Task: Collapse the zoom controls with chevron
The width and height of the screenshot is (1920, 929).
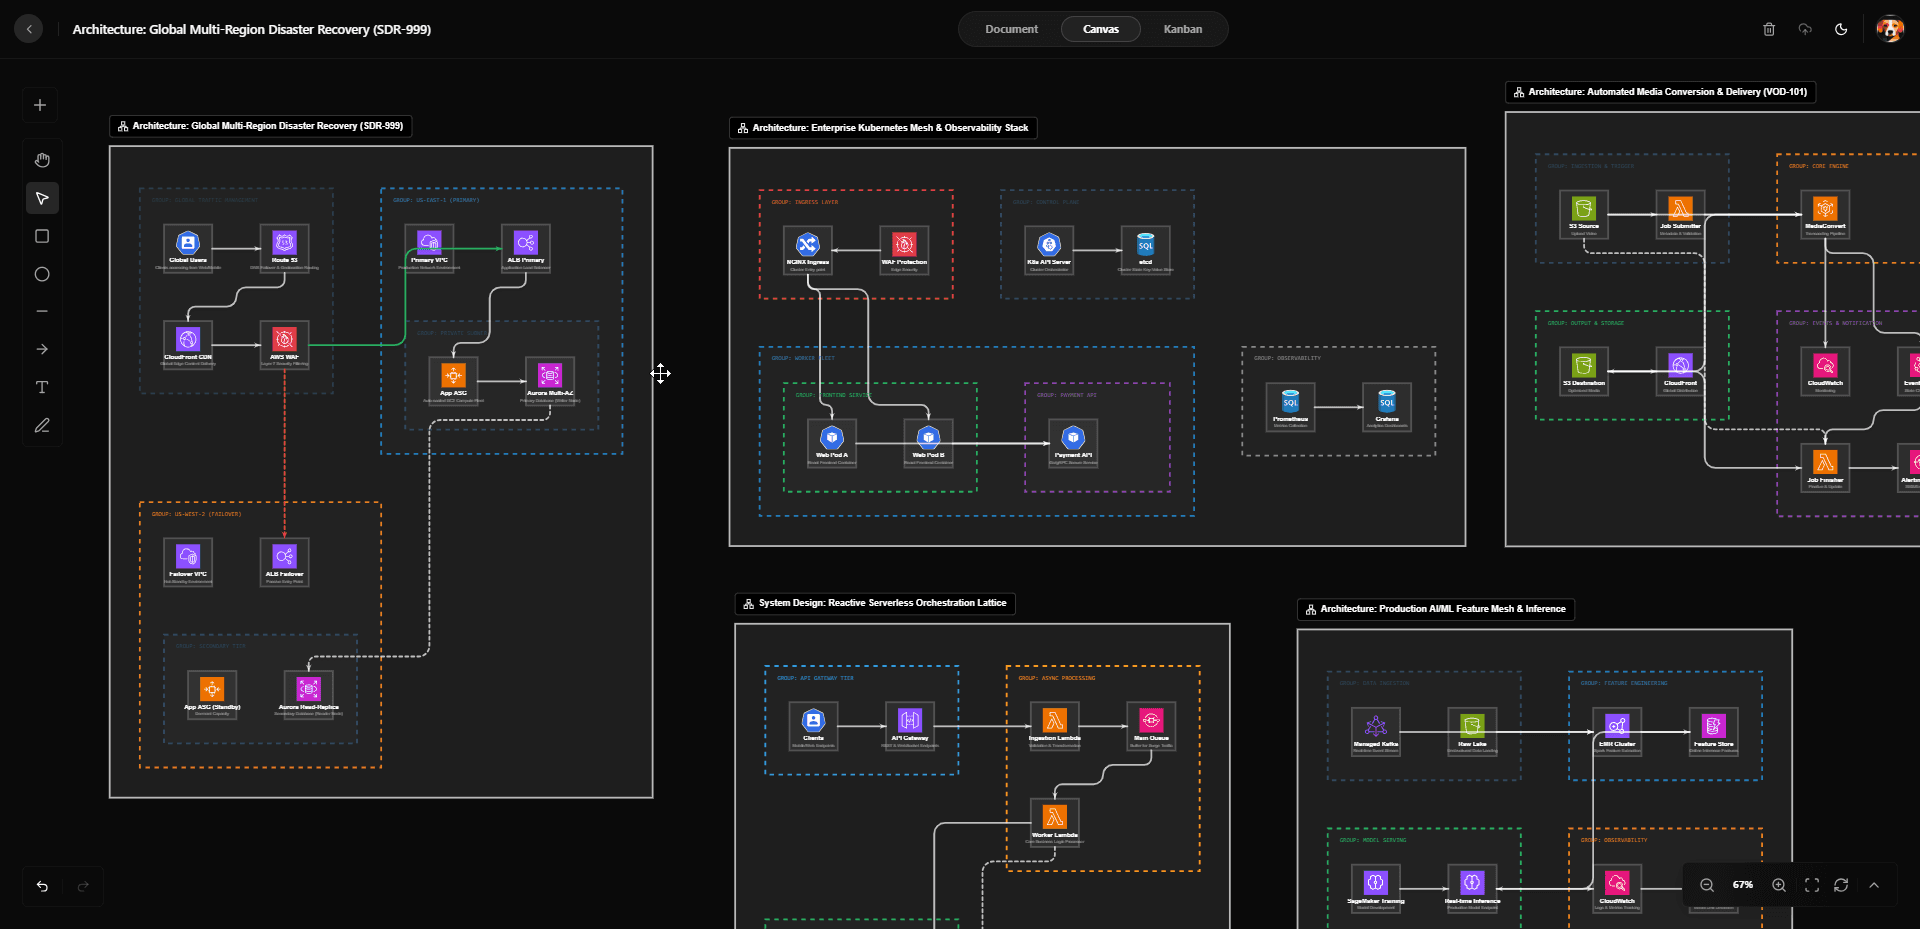Action: click(x=1874, y=885)
